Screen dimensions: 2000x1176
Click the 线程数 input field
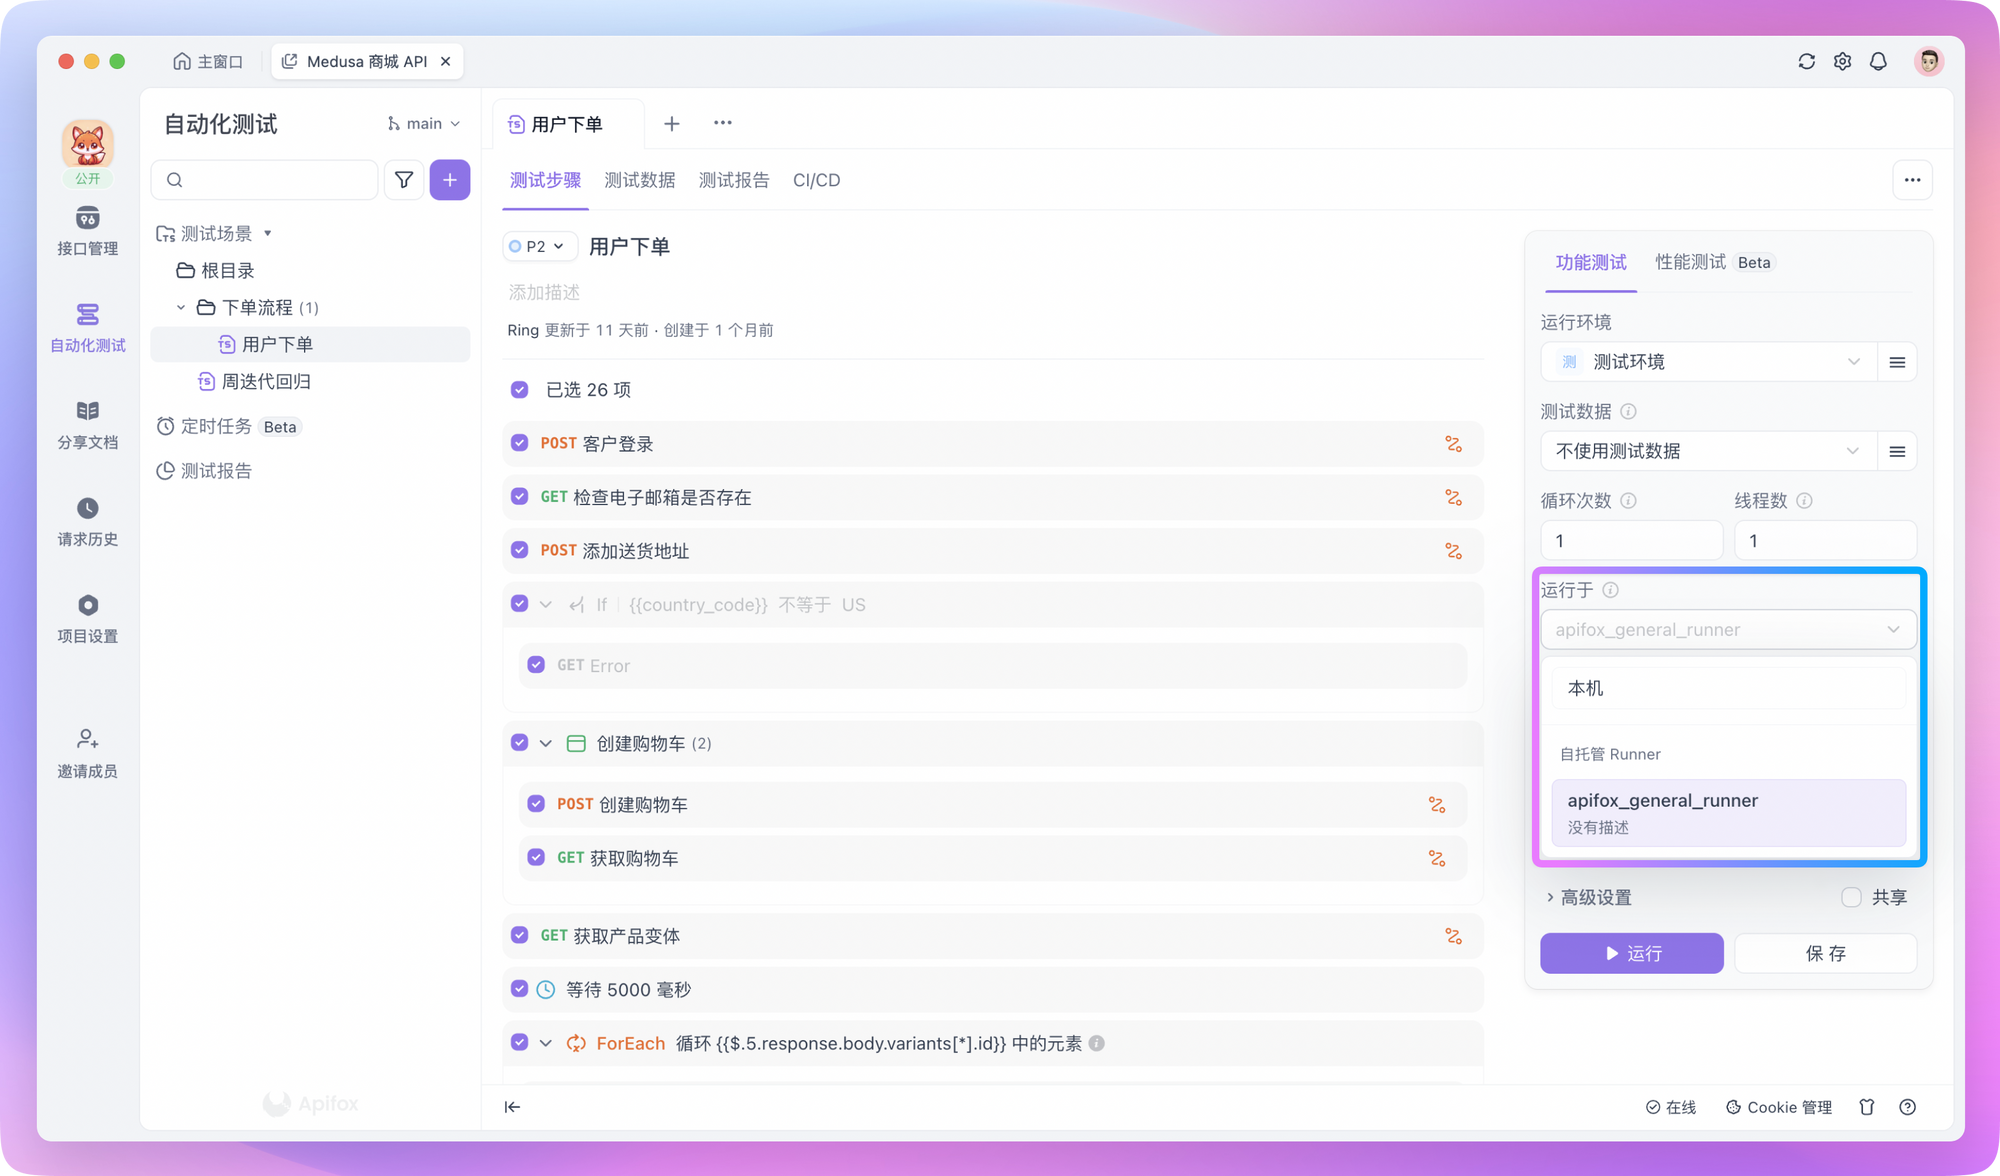tap(1825, 541)
